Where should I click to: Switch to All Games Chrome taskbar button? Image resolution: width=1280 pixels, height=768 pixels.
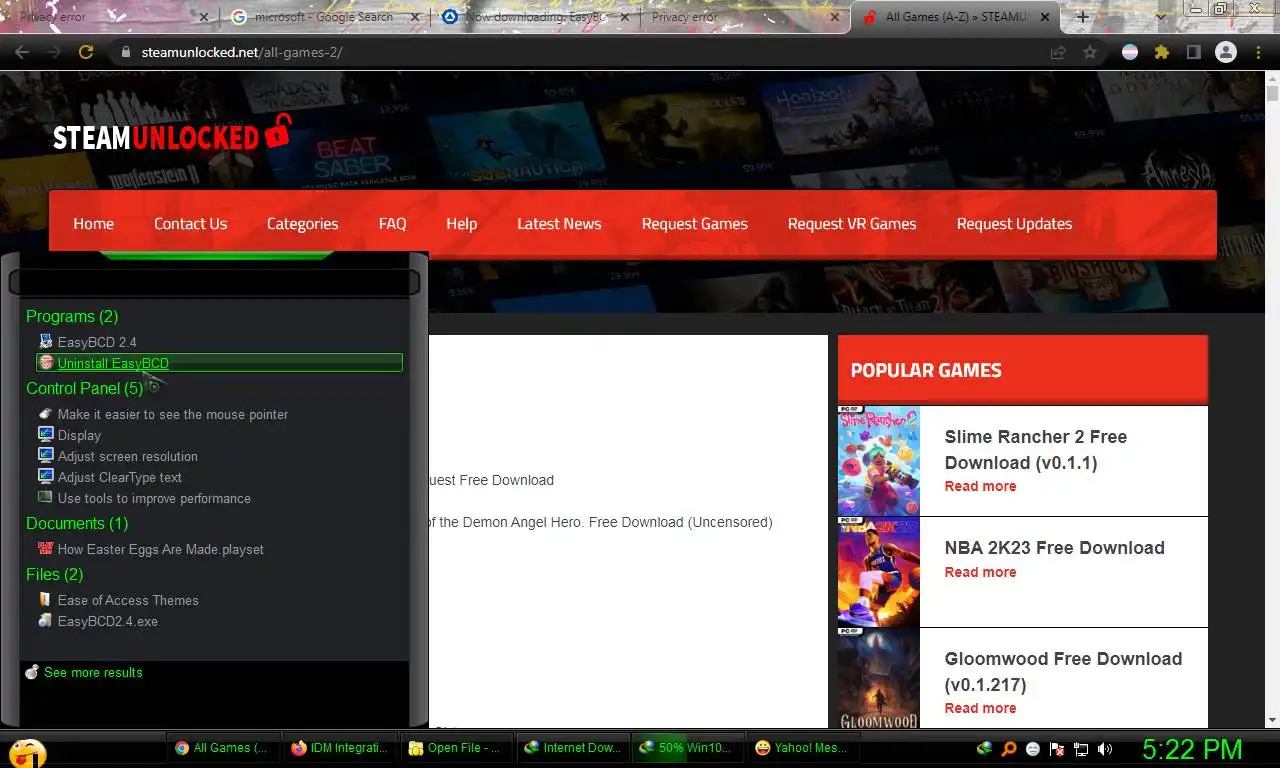click(222, 747)
